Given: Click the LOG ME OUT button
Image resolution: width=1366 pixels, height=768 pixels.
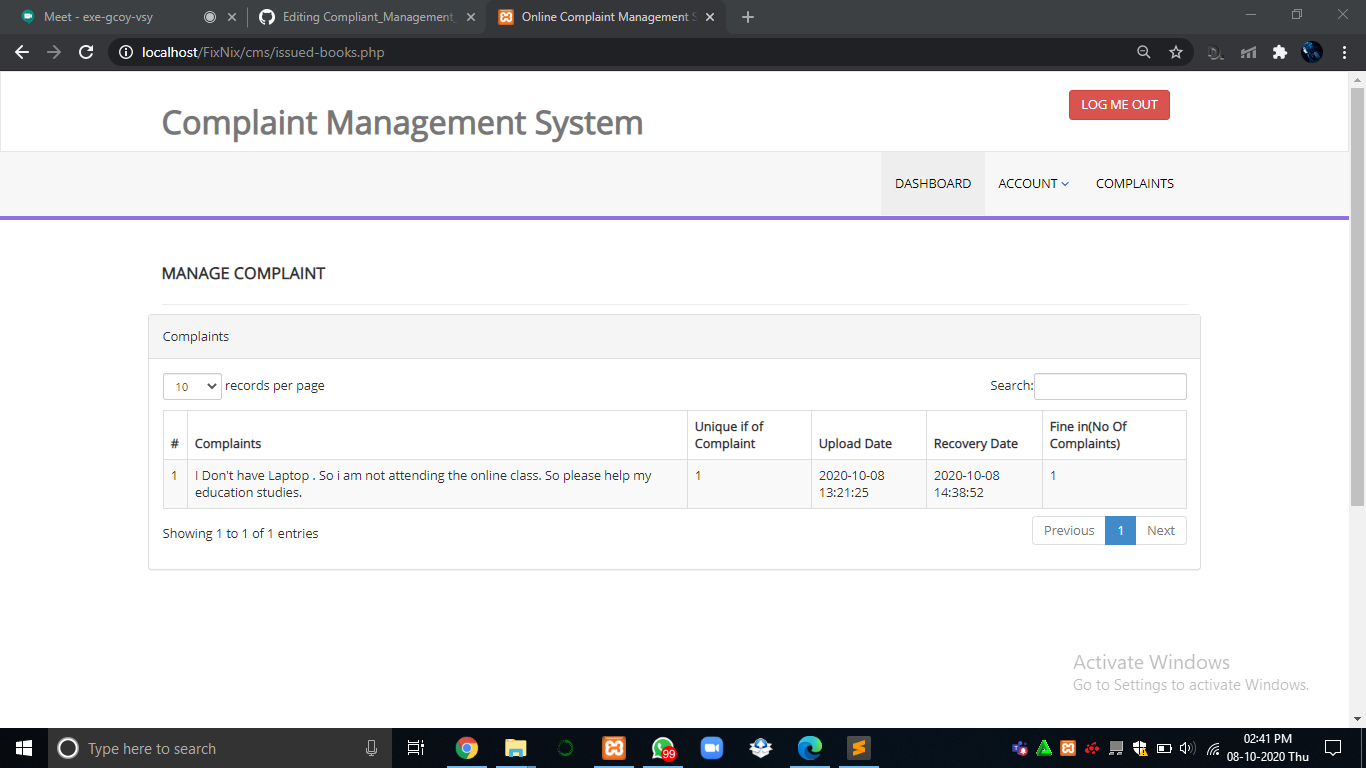Looking at the screenshot, I should [x=1119, y=104].
